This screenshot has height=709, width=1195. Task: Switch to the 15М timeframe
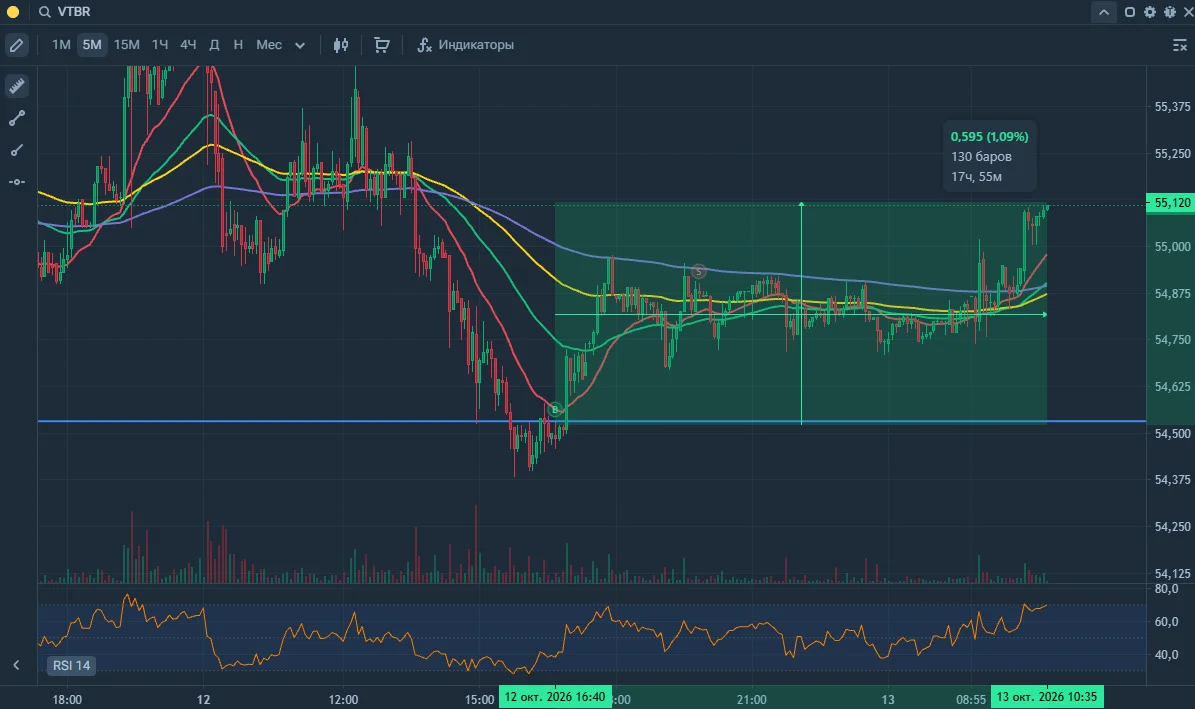(127, 45)
